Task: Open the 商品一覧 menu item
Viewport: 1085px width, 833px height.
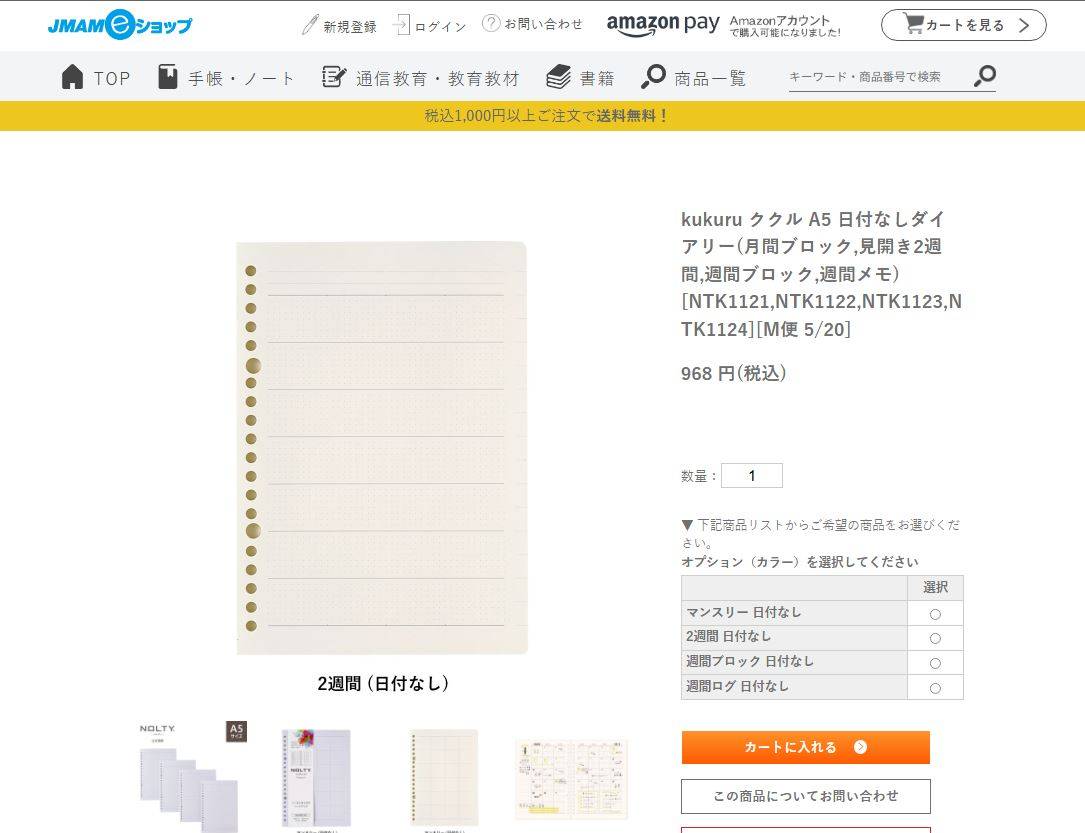Action: pos(694,78)
